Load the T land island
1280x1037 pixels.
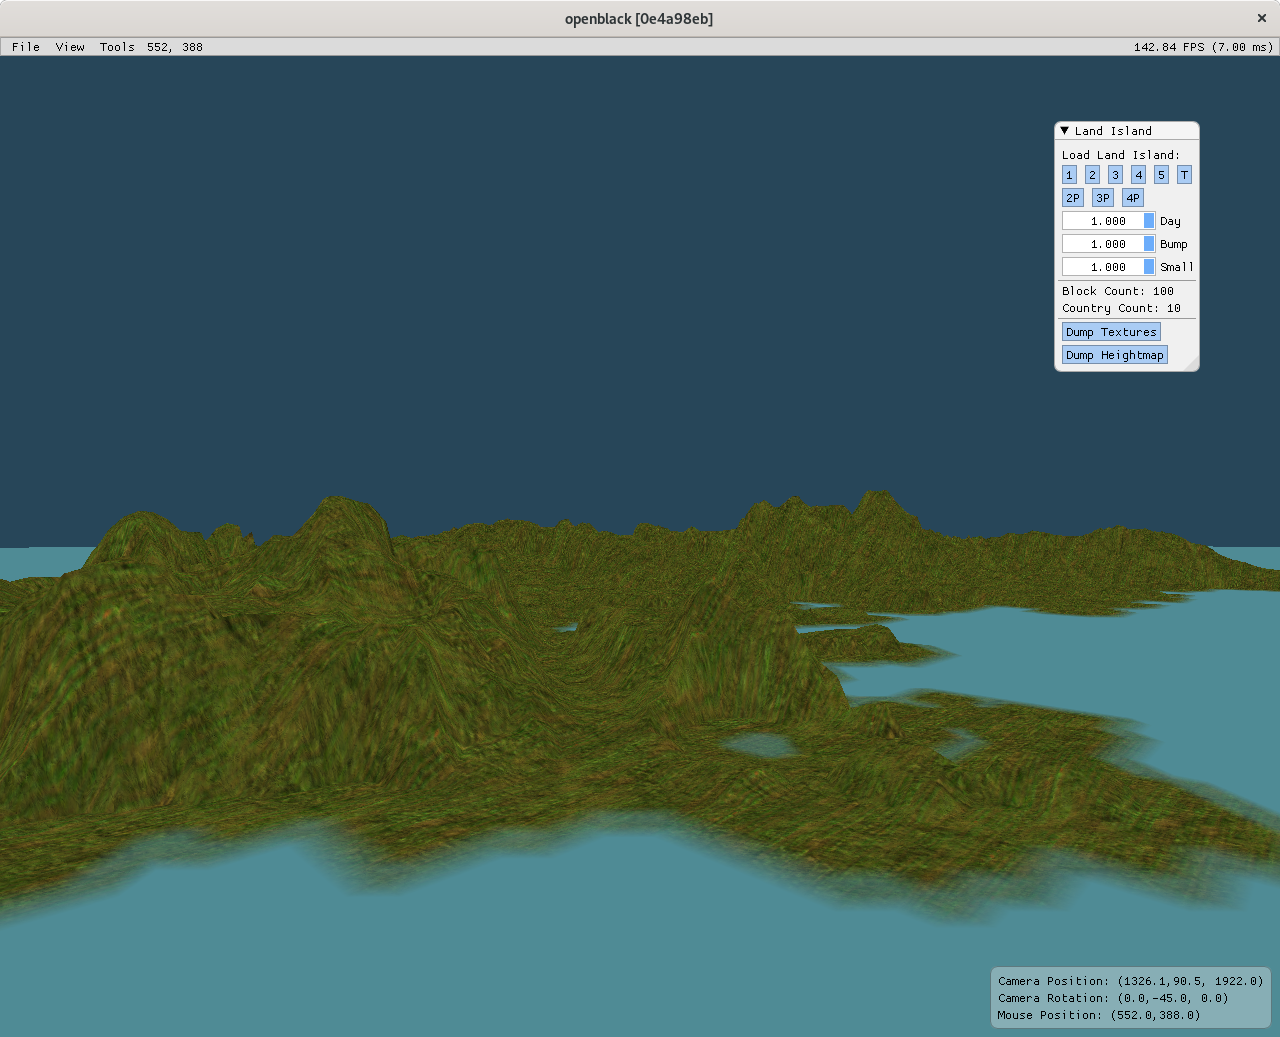tap(1184, 174)
